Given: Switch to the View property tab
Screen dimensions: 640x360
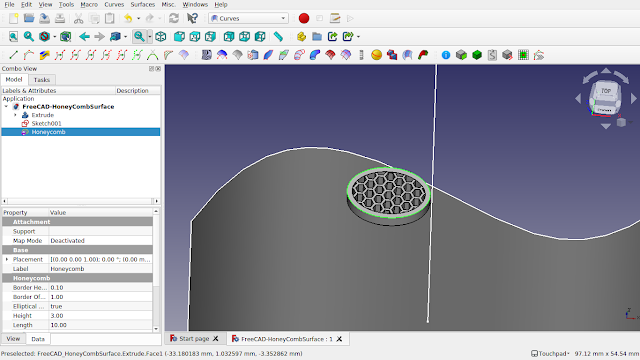Looking at the screenshot, I should (13, 339).
